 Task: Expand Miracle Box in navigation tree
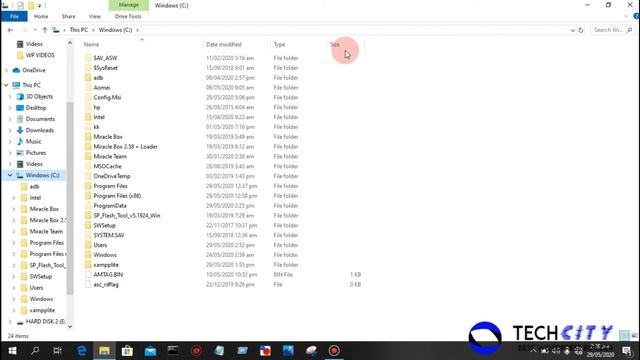[x=14, y=209]
